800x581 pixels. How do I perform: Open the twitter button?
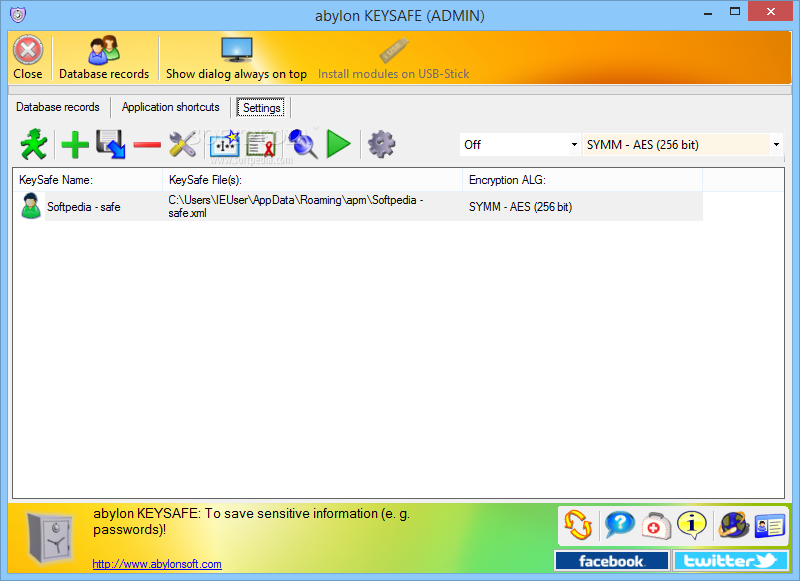(x=730, y=561)
